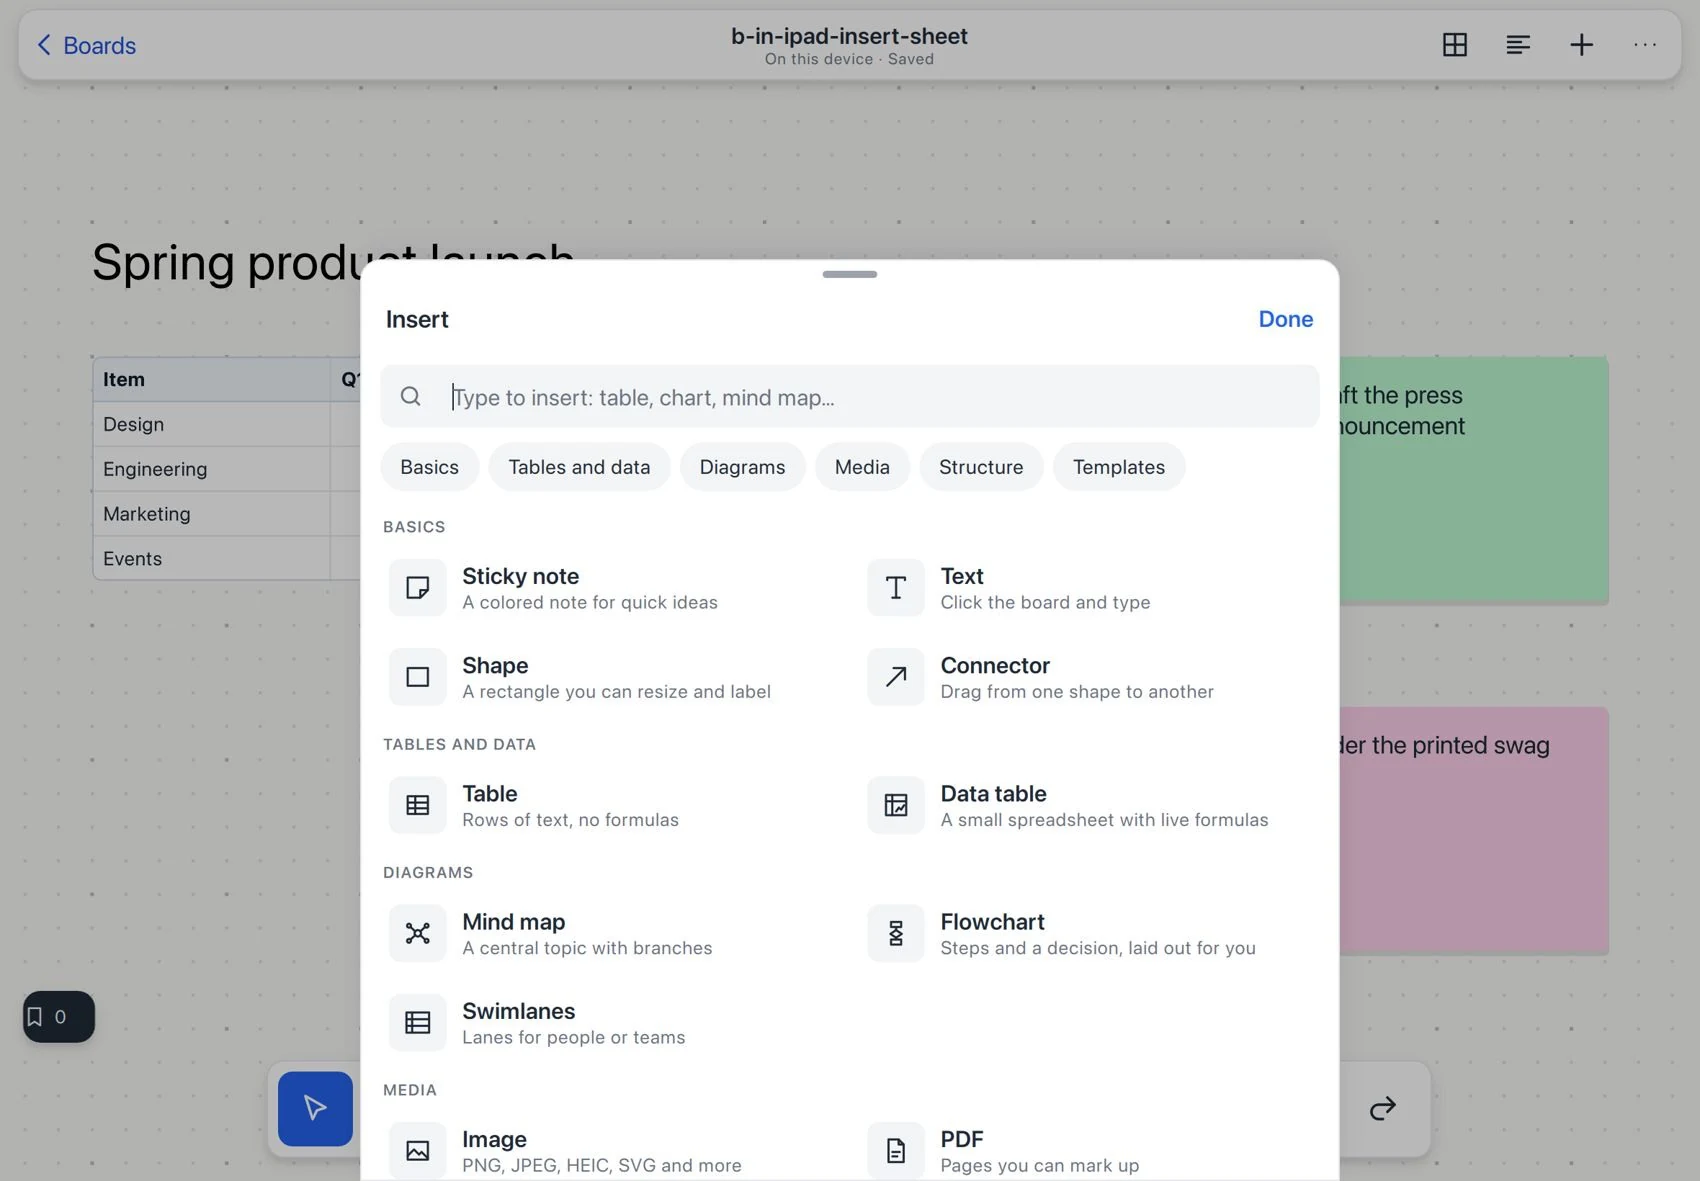Select the pink 'printed swag' sticky note
This screenshot has height=1181, width=1700.
(x=1474, y=830)
